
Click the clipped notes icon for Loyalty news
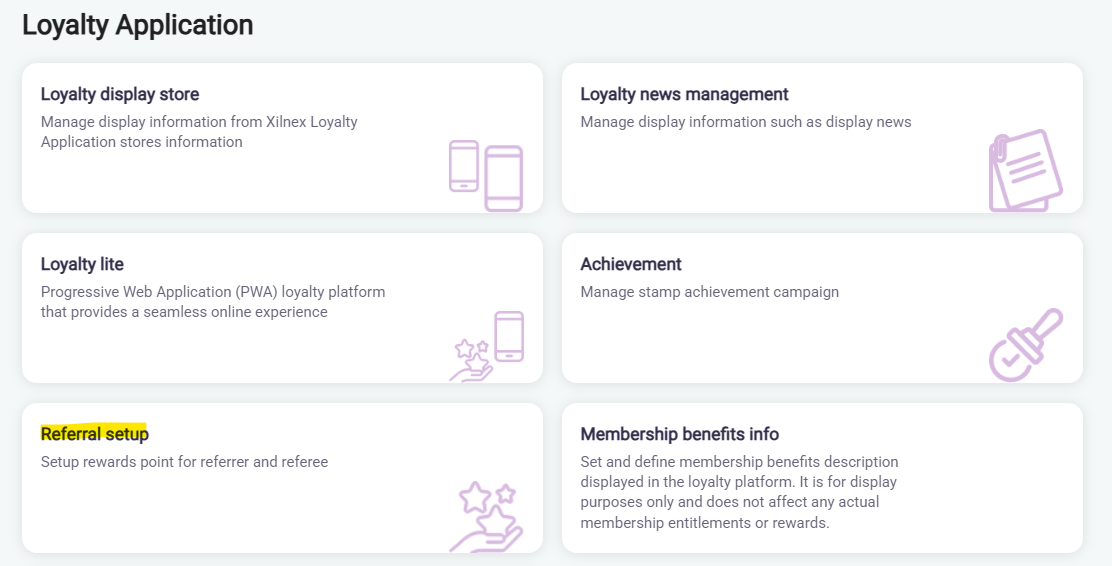tap(1025, 170)
